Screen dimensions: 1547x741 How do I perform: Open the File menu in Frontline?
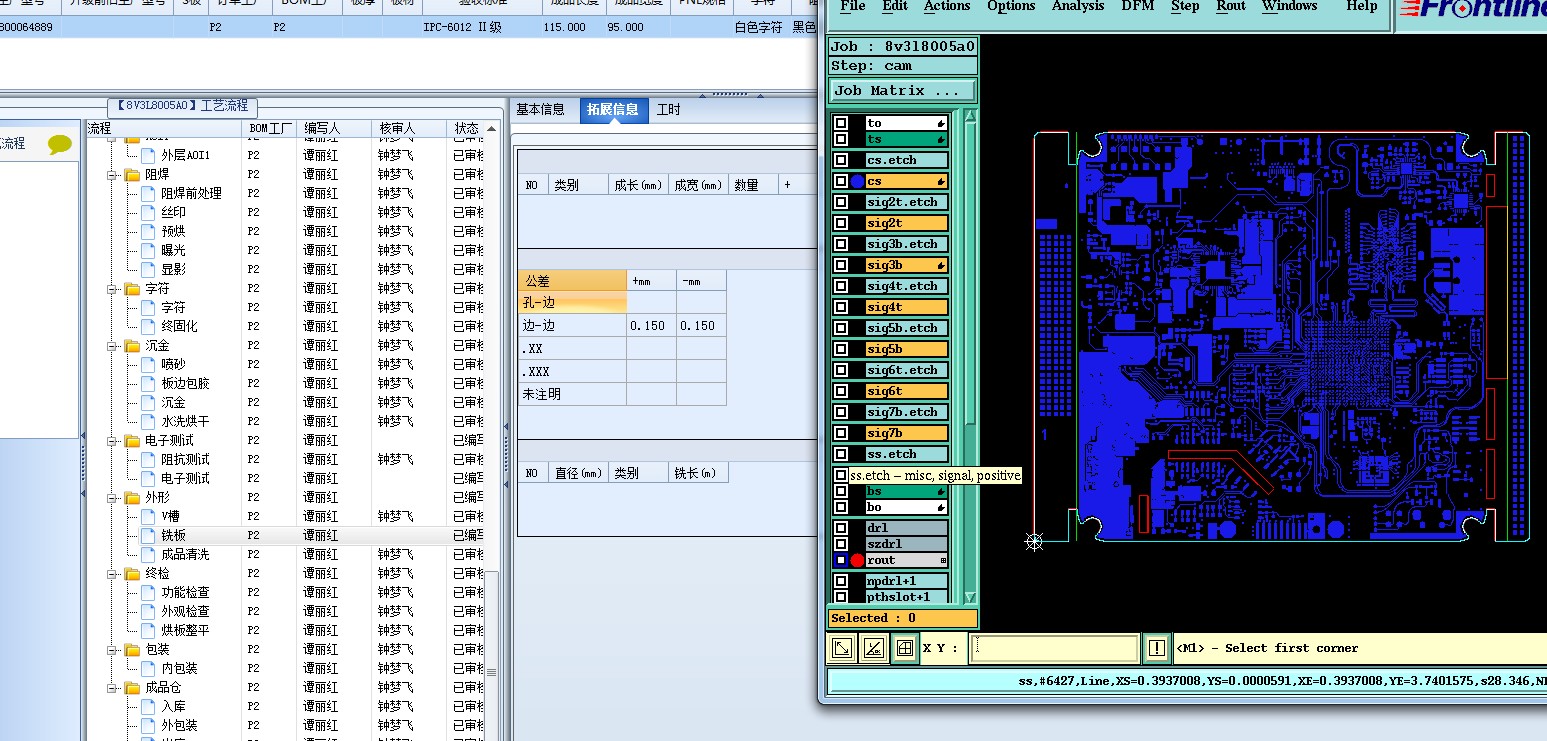[x=853, y=6]
